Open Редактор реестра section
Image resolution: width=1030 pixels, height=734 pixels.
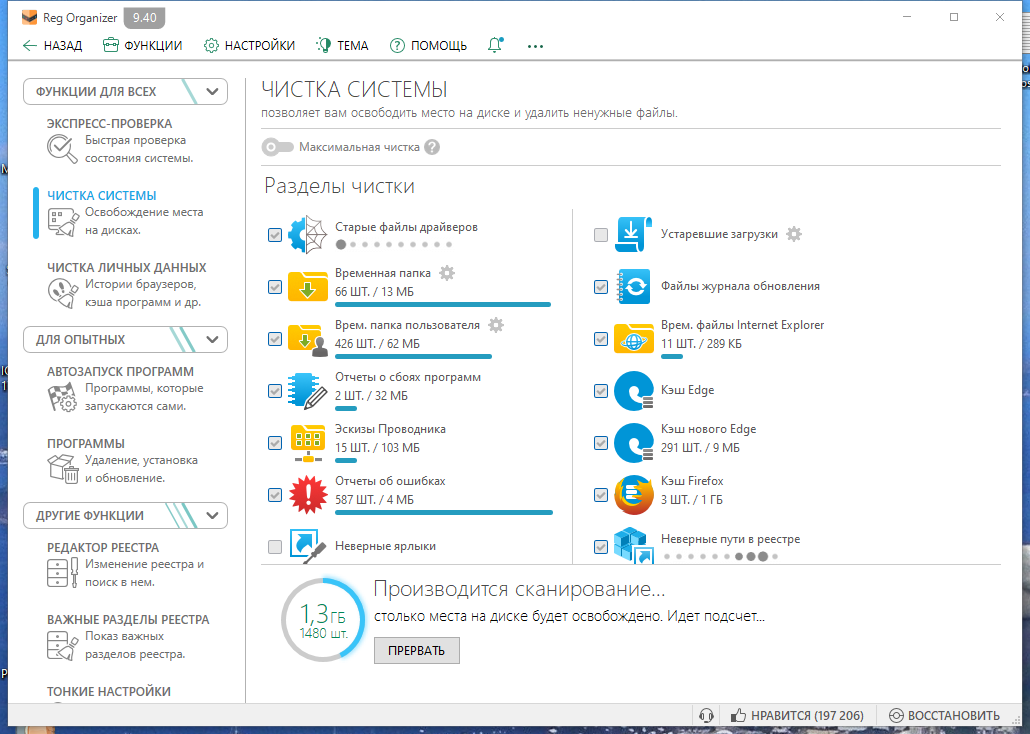coord(125,564)
